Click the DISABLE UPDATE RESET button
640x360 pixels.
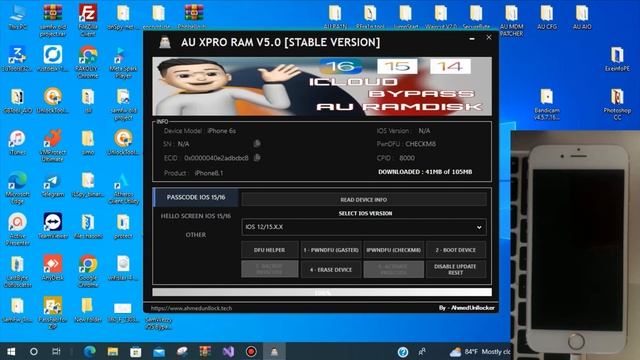456,269
